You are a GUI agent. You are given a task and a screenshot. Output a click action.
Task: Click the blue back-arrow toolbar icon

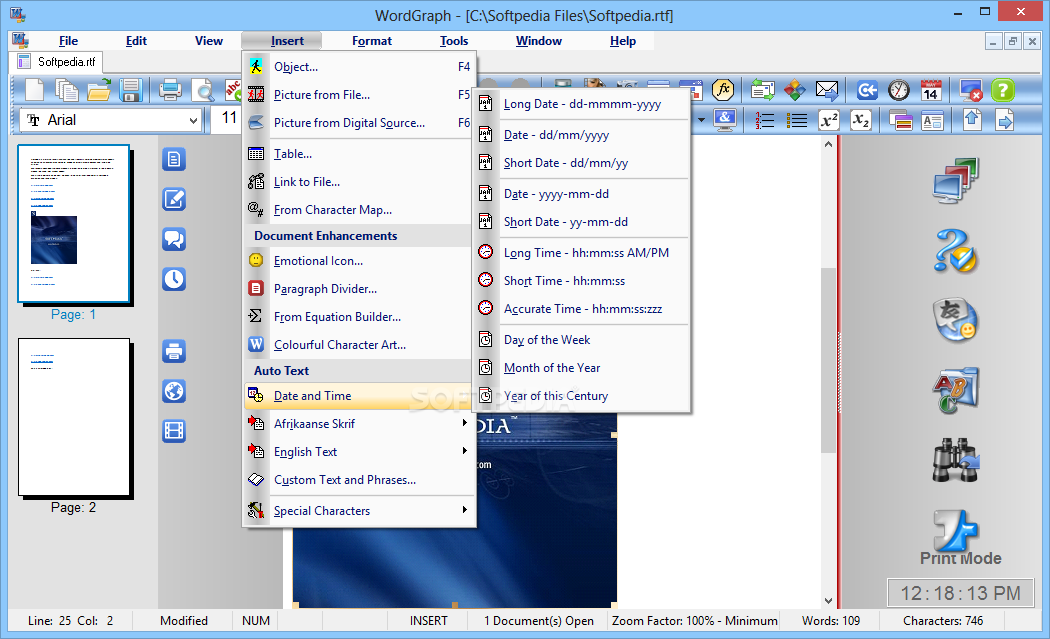click(867, 90)
